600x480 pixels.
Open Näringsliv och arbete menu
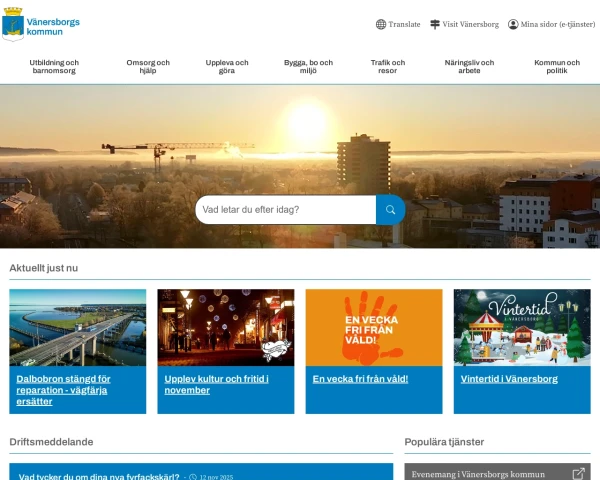pyautogui.click(x=469, y=67)
